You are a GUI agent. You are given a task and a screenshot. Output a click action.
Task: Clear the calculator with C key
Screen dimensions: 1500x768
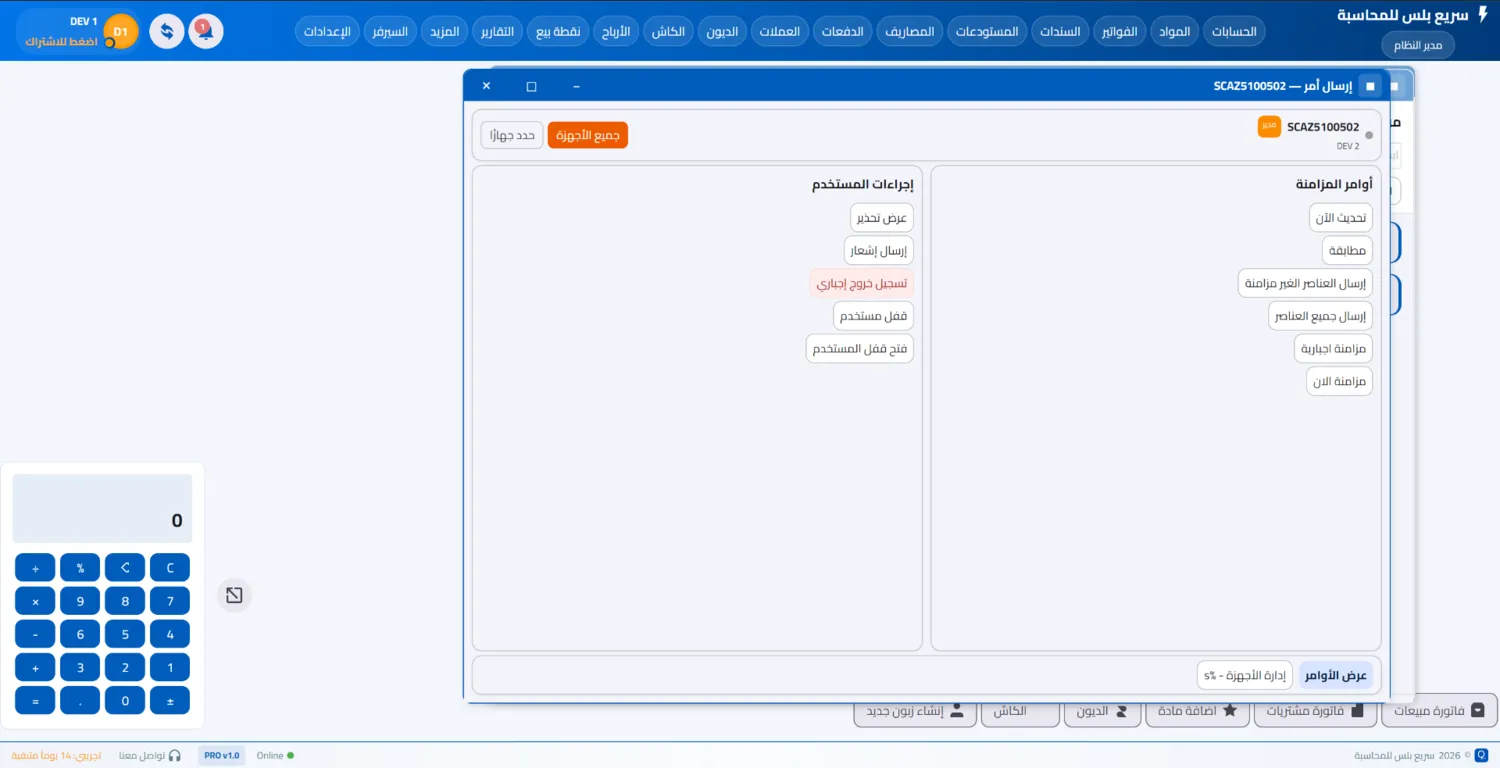pos(170,568)
